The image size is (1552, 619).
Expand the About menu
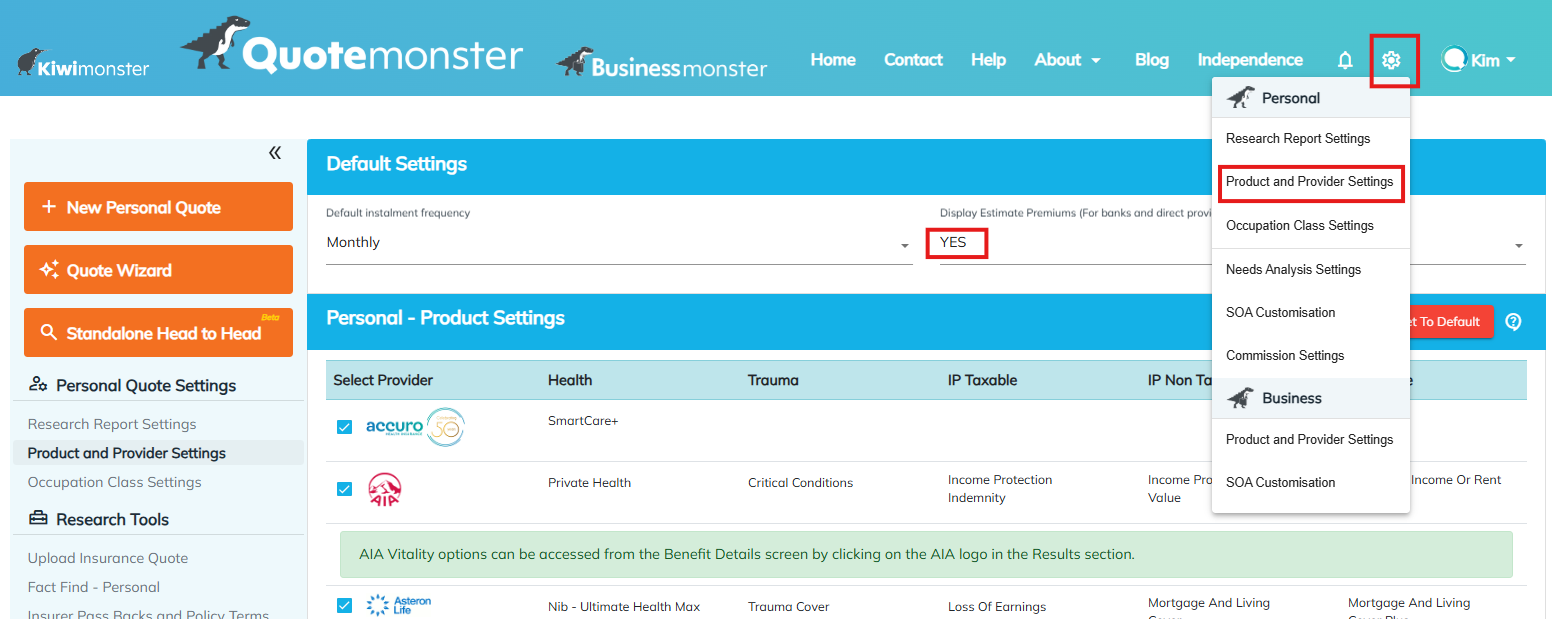point(1067,60)
